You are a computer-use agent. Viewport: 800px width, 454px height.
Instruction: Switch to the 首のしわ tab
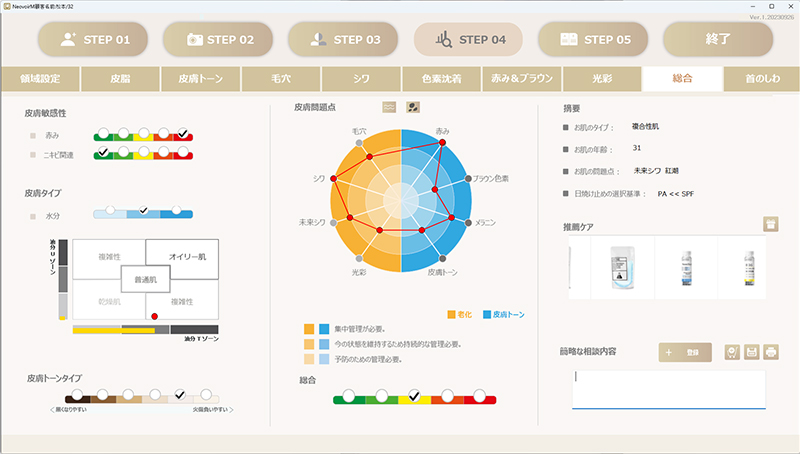point(762,78)
